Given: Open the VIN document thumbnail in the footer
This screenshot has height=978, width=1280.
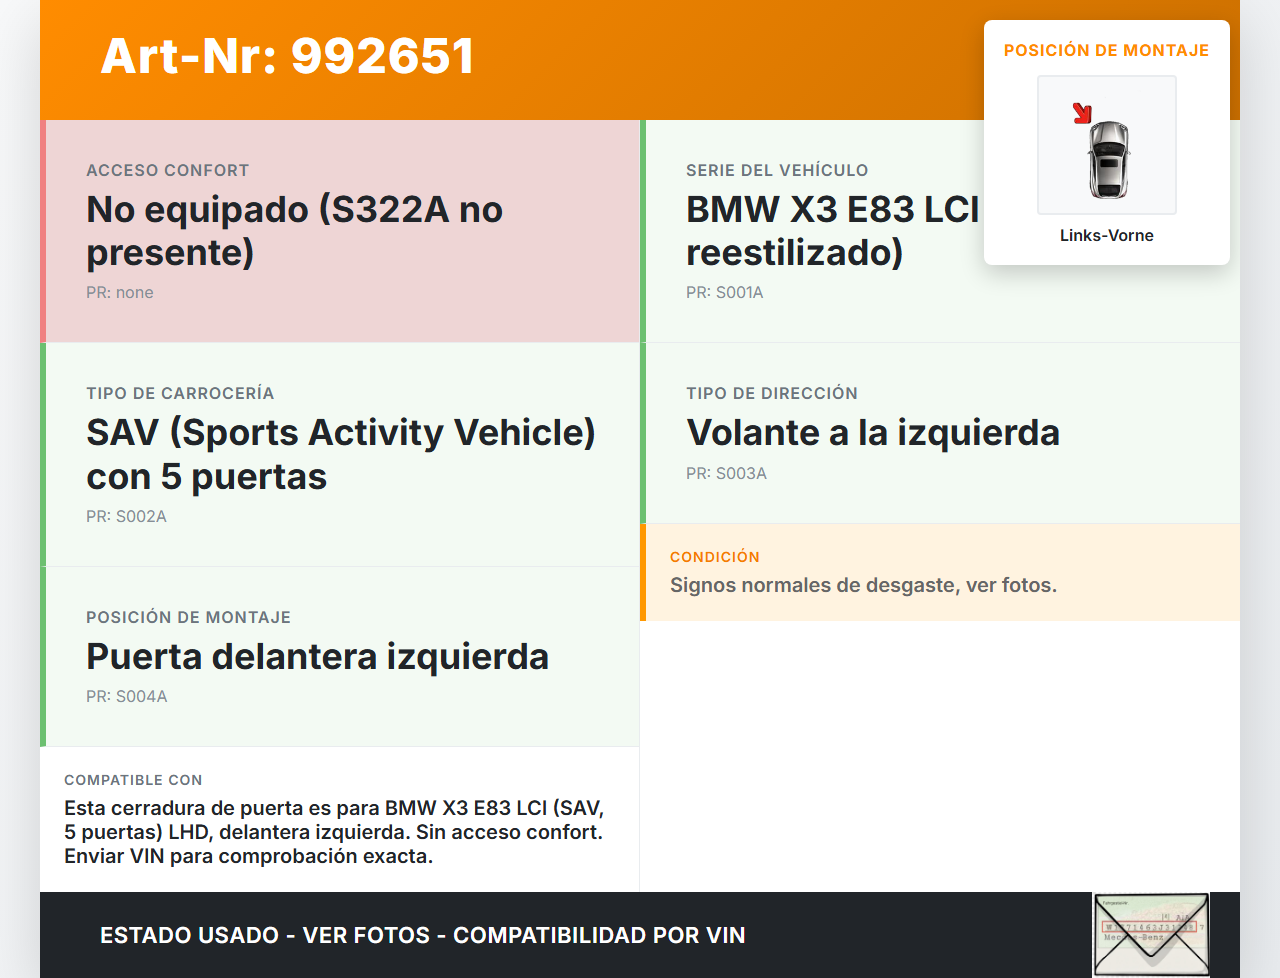Looking at the screenshot, I should [x=1151, y=935].
